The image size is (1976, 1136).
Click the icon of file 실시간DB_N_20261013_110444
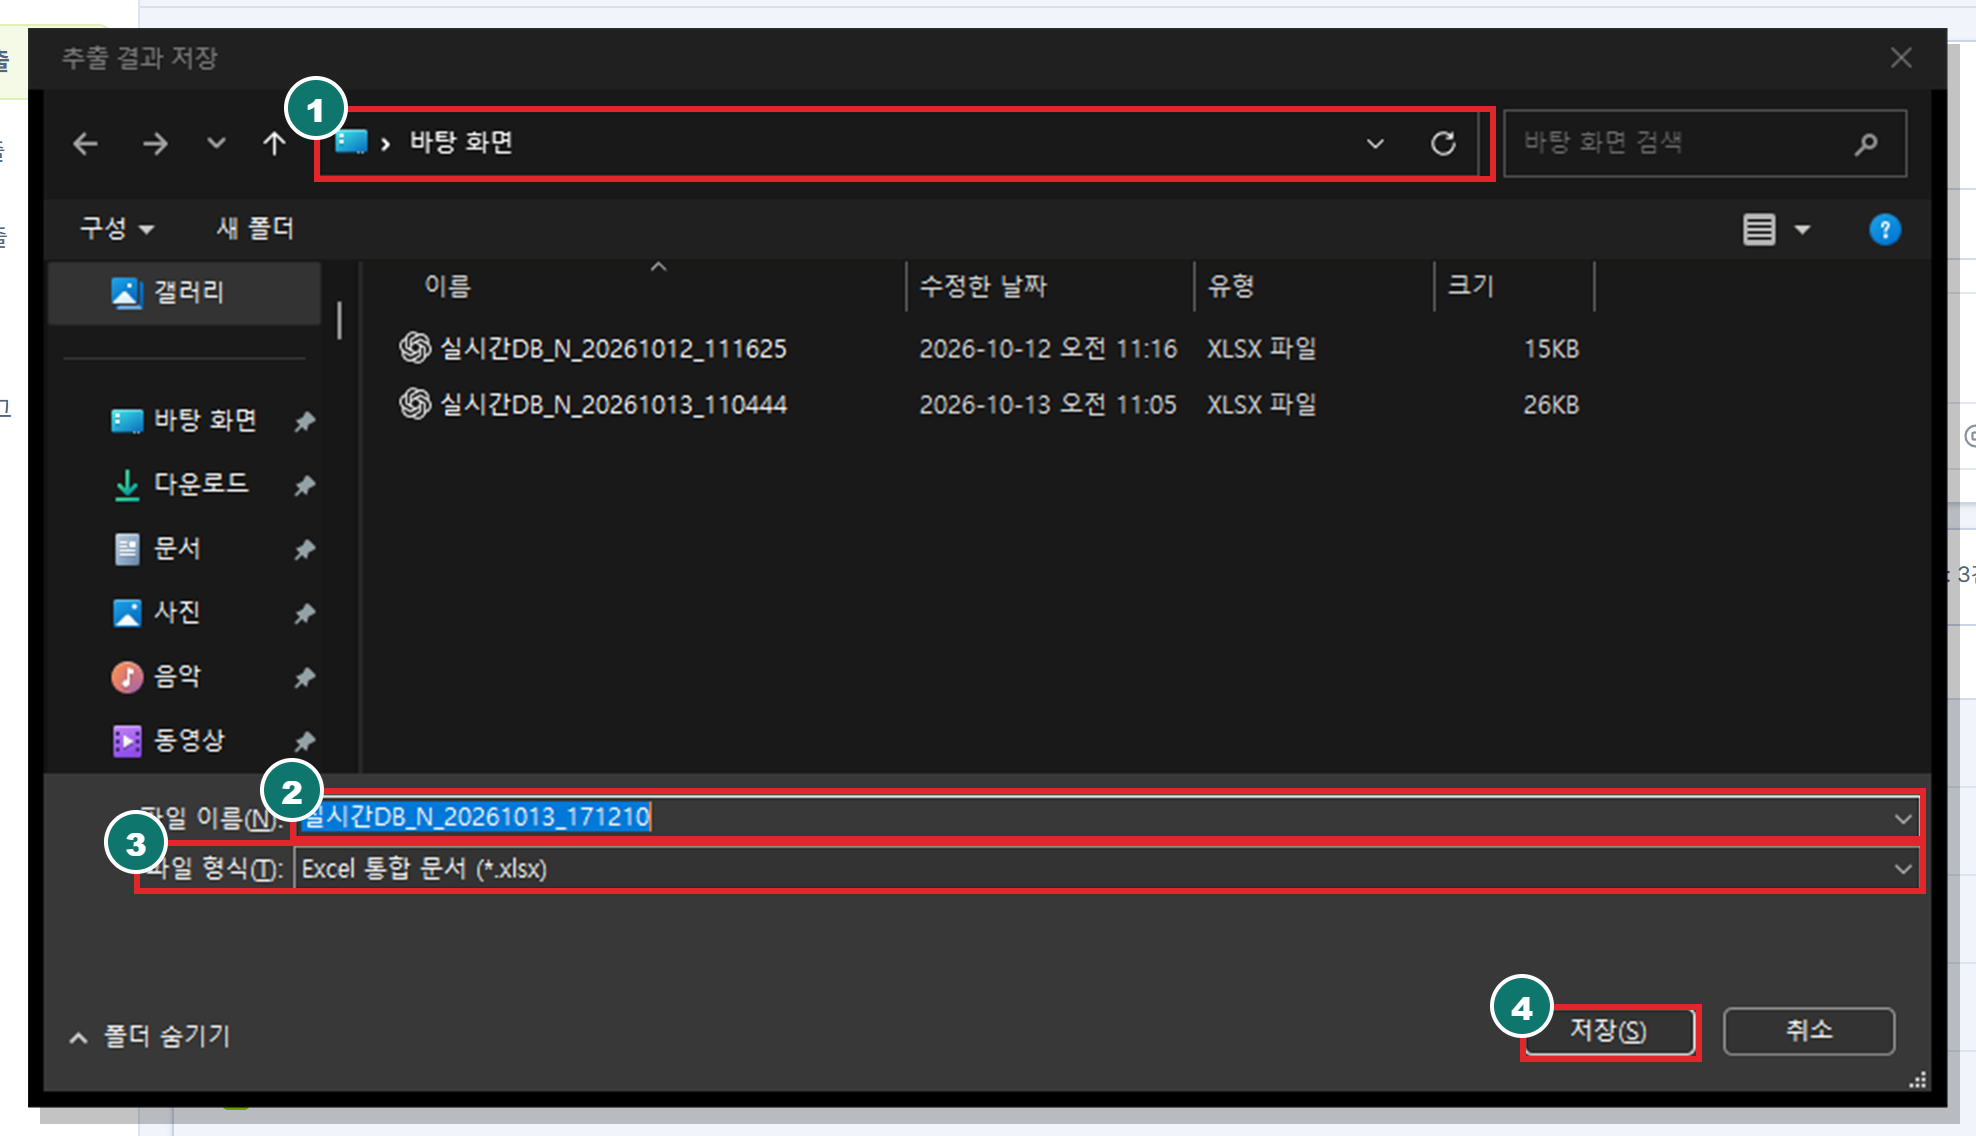(414, 404)
